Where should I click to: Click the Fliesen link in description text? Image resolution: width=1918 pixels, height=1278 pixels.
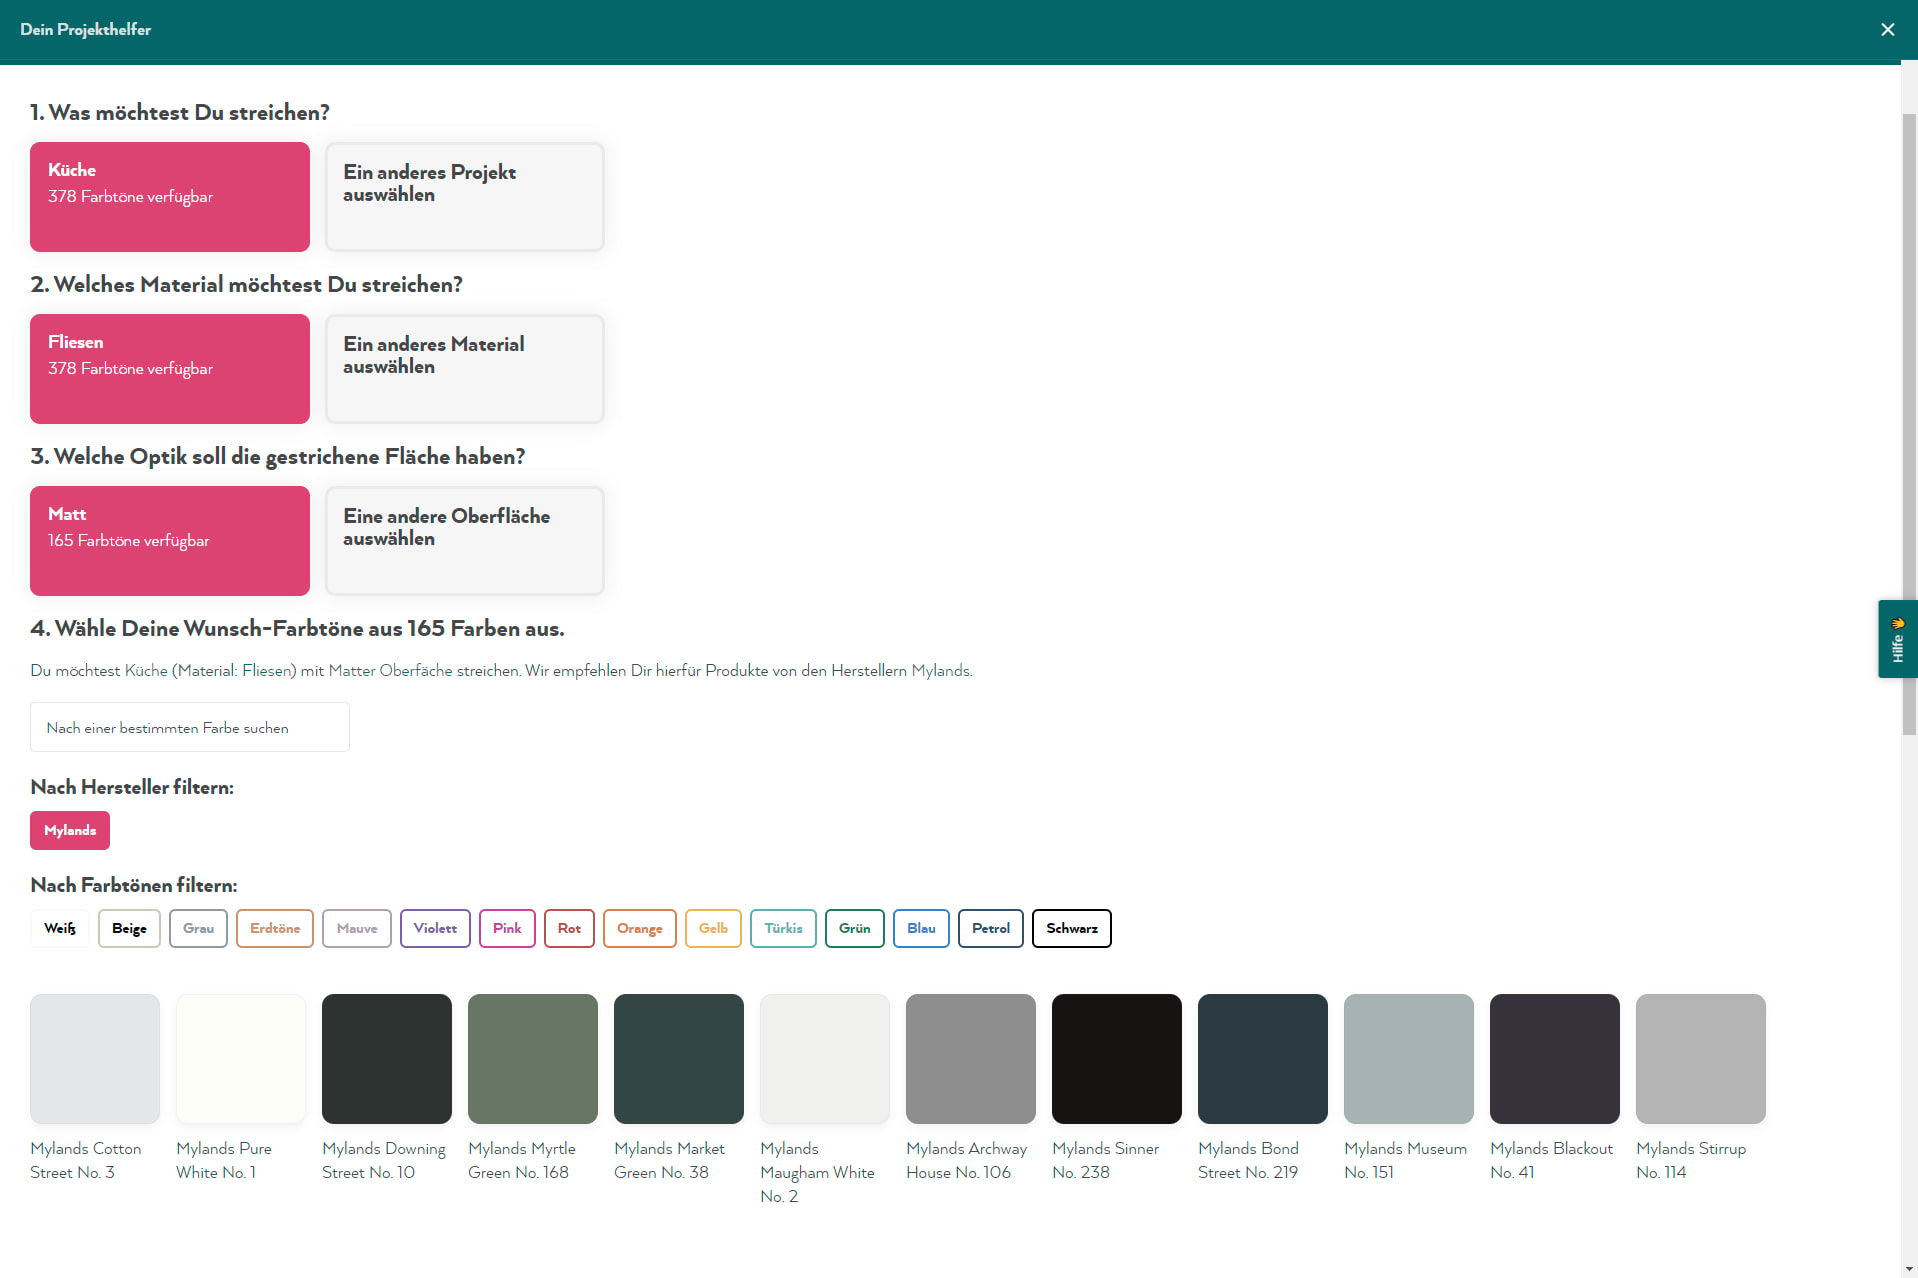pos(267,670)
